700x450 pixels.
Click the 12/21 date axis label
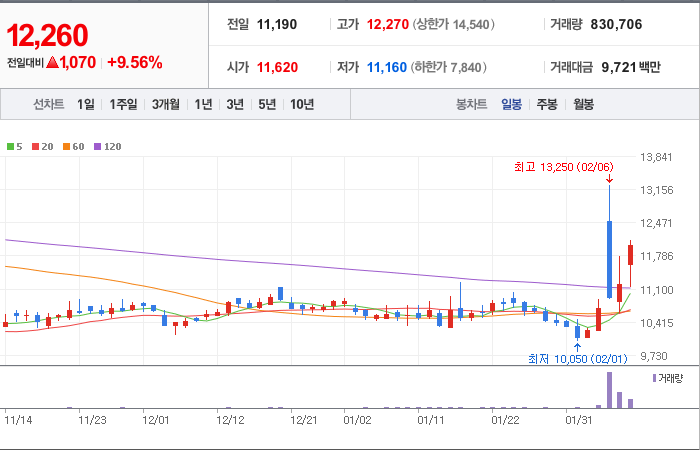304,421
